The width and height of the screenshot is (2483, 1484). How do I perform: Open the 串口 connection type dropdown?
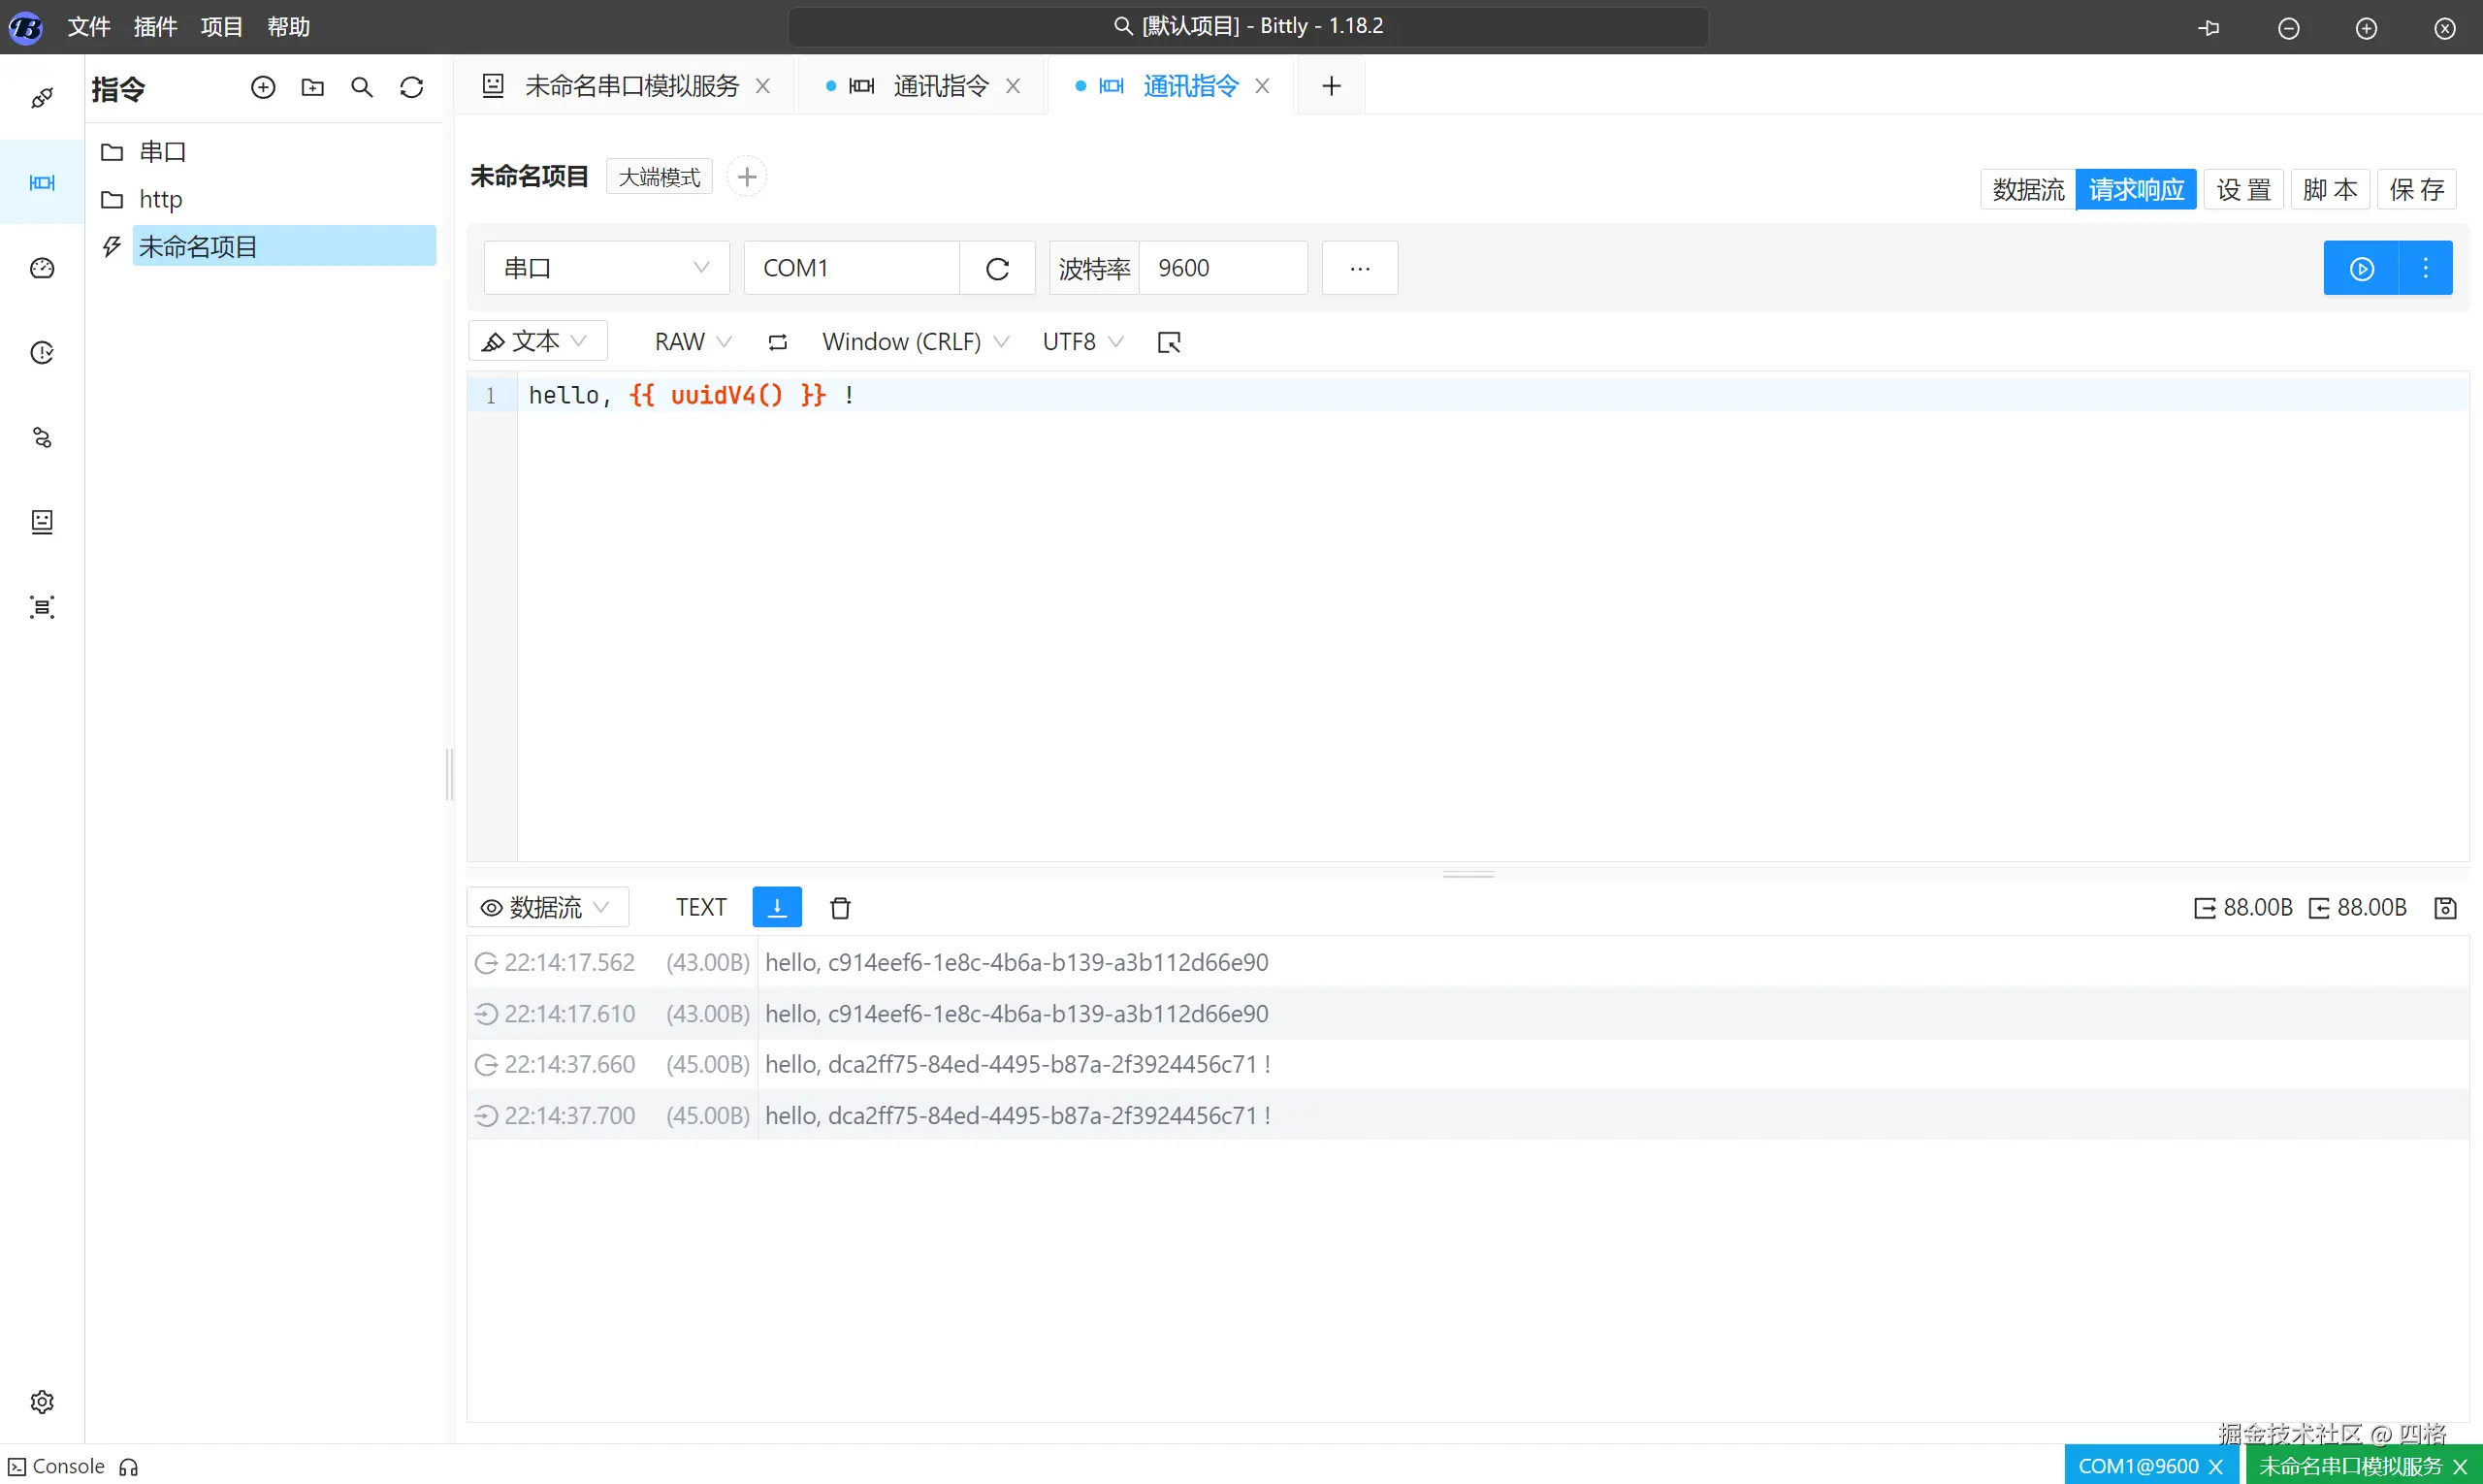(606, 268)
